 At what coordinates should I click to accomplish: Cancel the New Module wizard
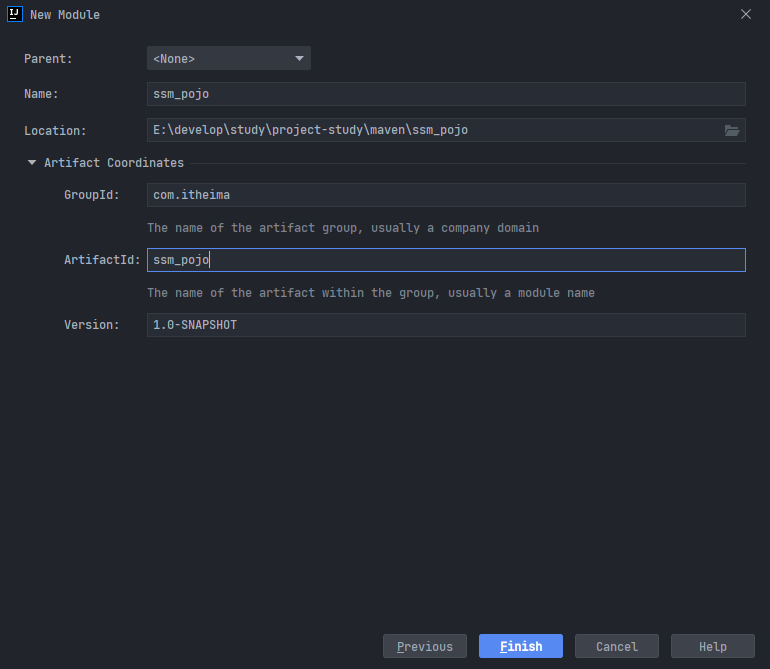(617, 646)
